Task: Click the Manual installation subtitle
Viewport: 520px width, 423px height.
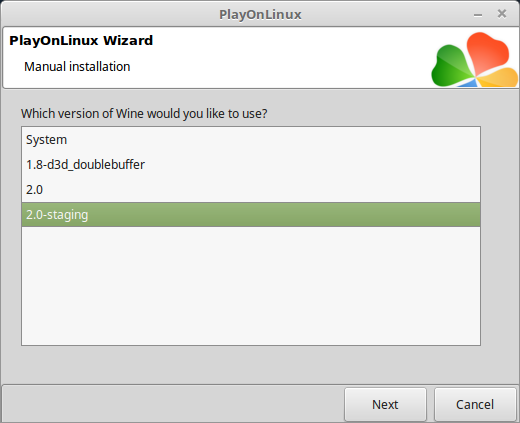Action: click(77, 67)
